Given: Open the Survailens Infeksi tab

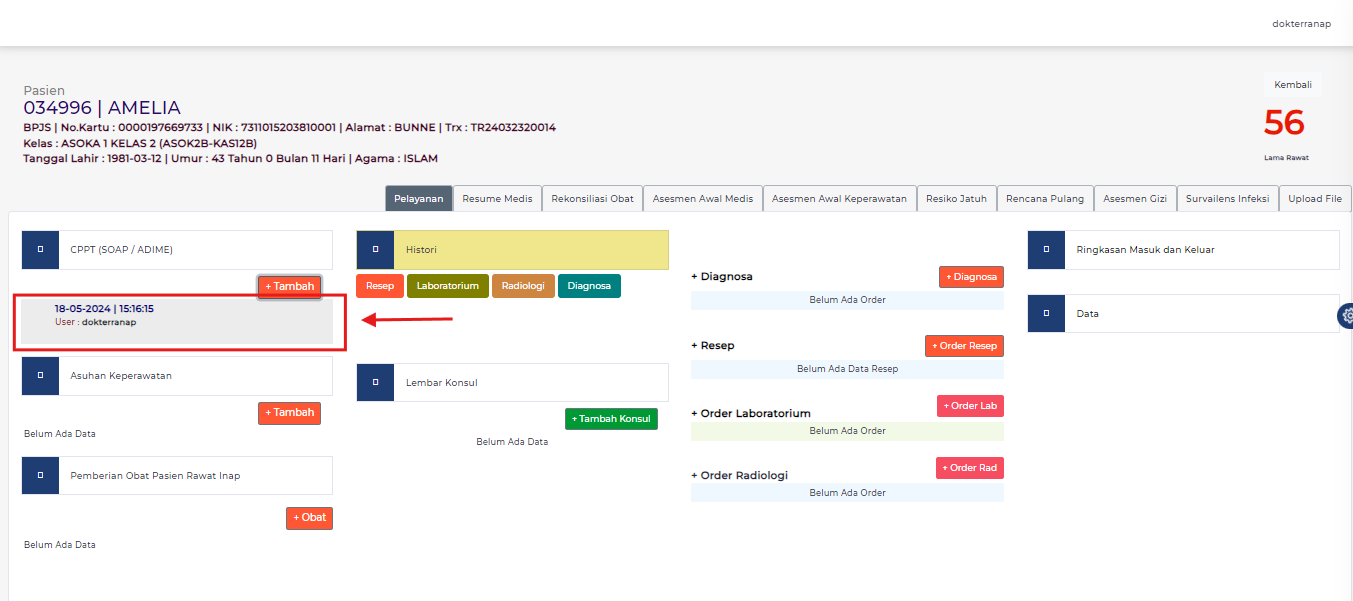Looking at the screenshot, I should tap(1227, 198).
